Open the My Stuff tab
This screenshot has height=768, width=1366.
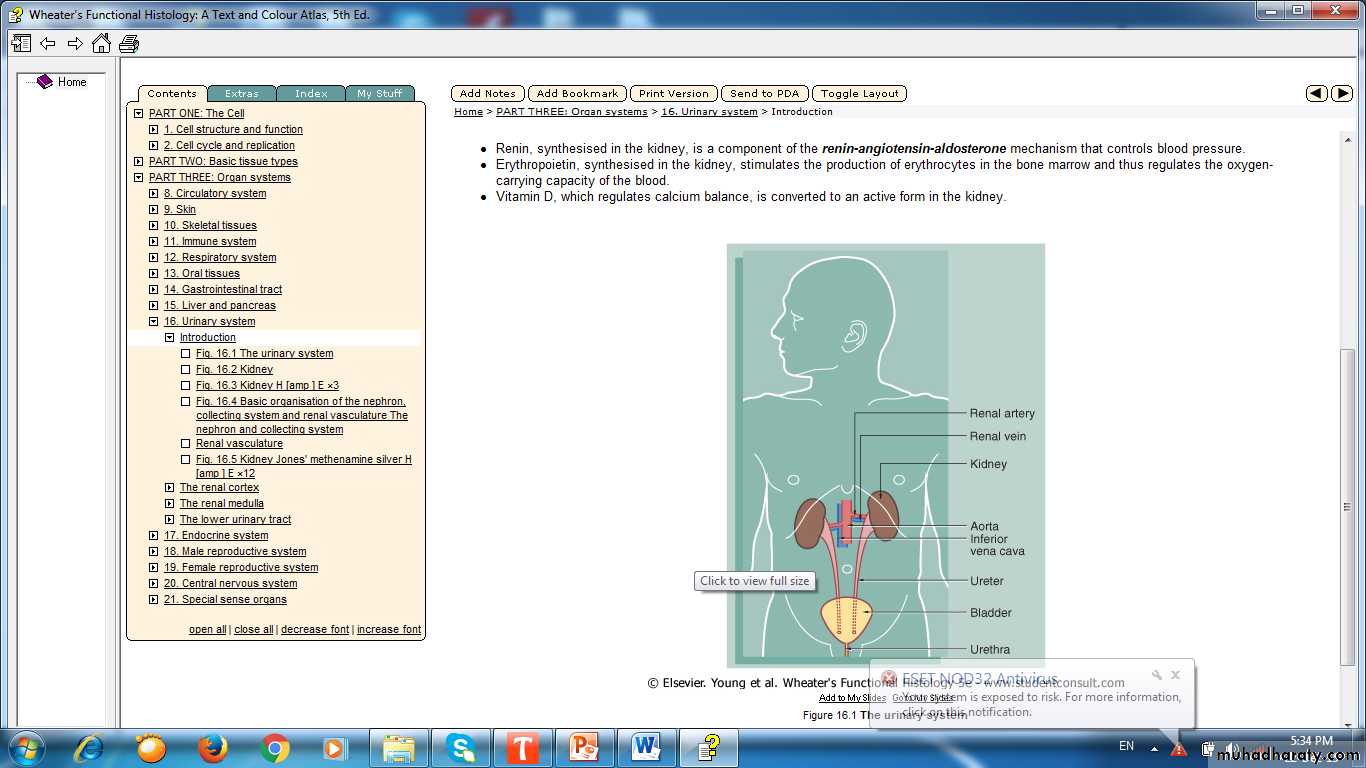(x=379, y=93)
